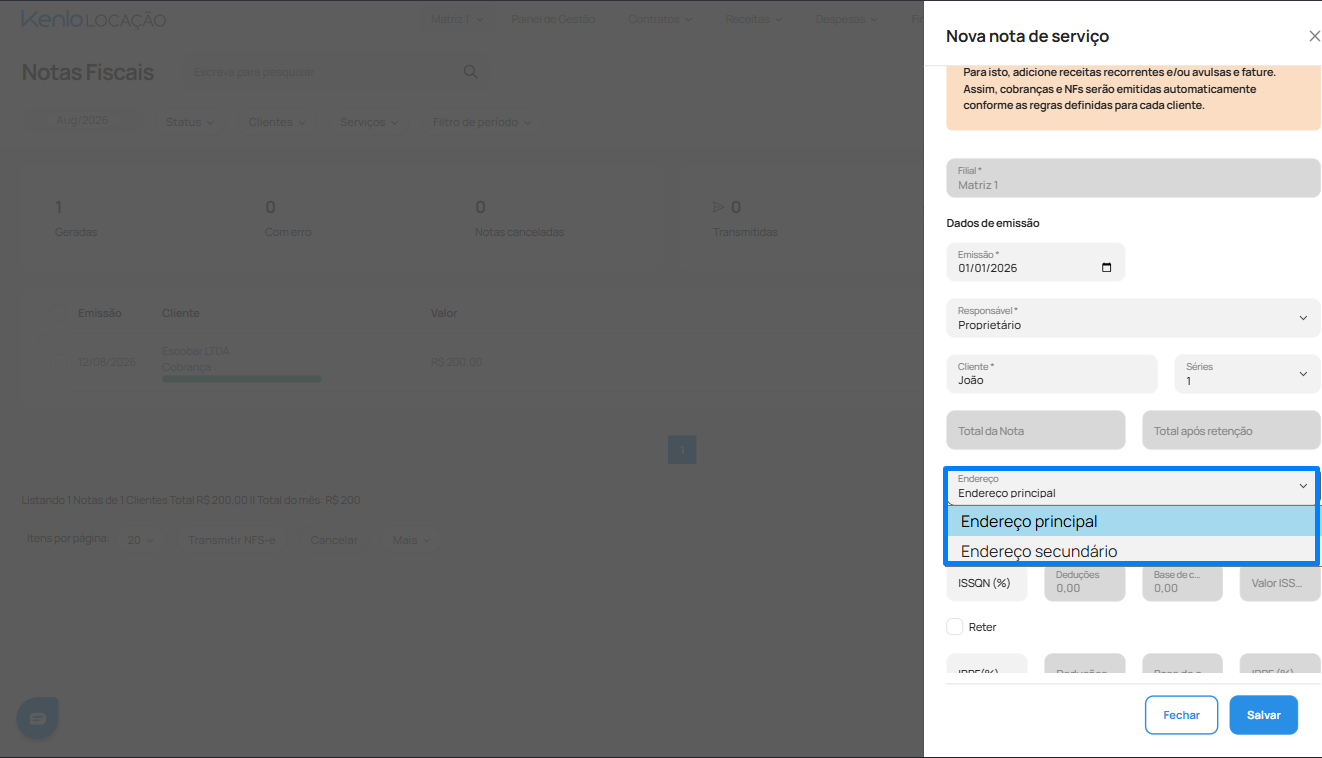The width and height of the screenshot is (1322, 758).
Task: Go to page 1 in pagination
Action: 682,450
